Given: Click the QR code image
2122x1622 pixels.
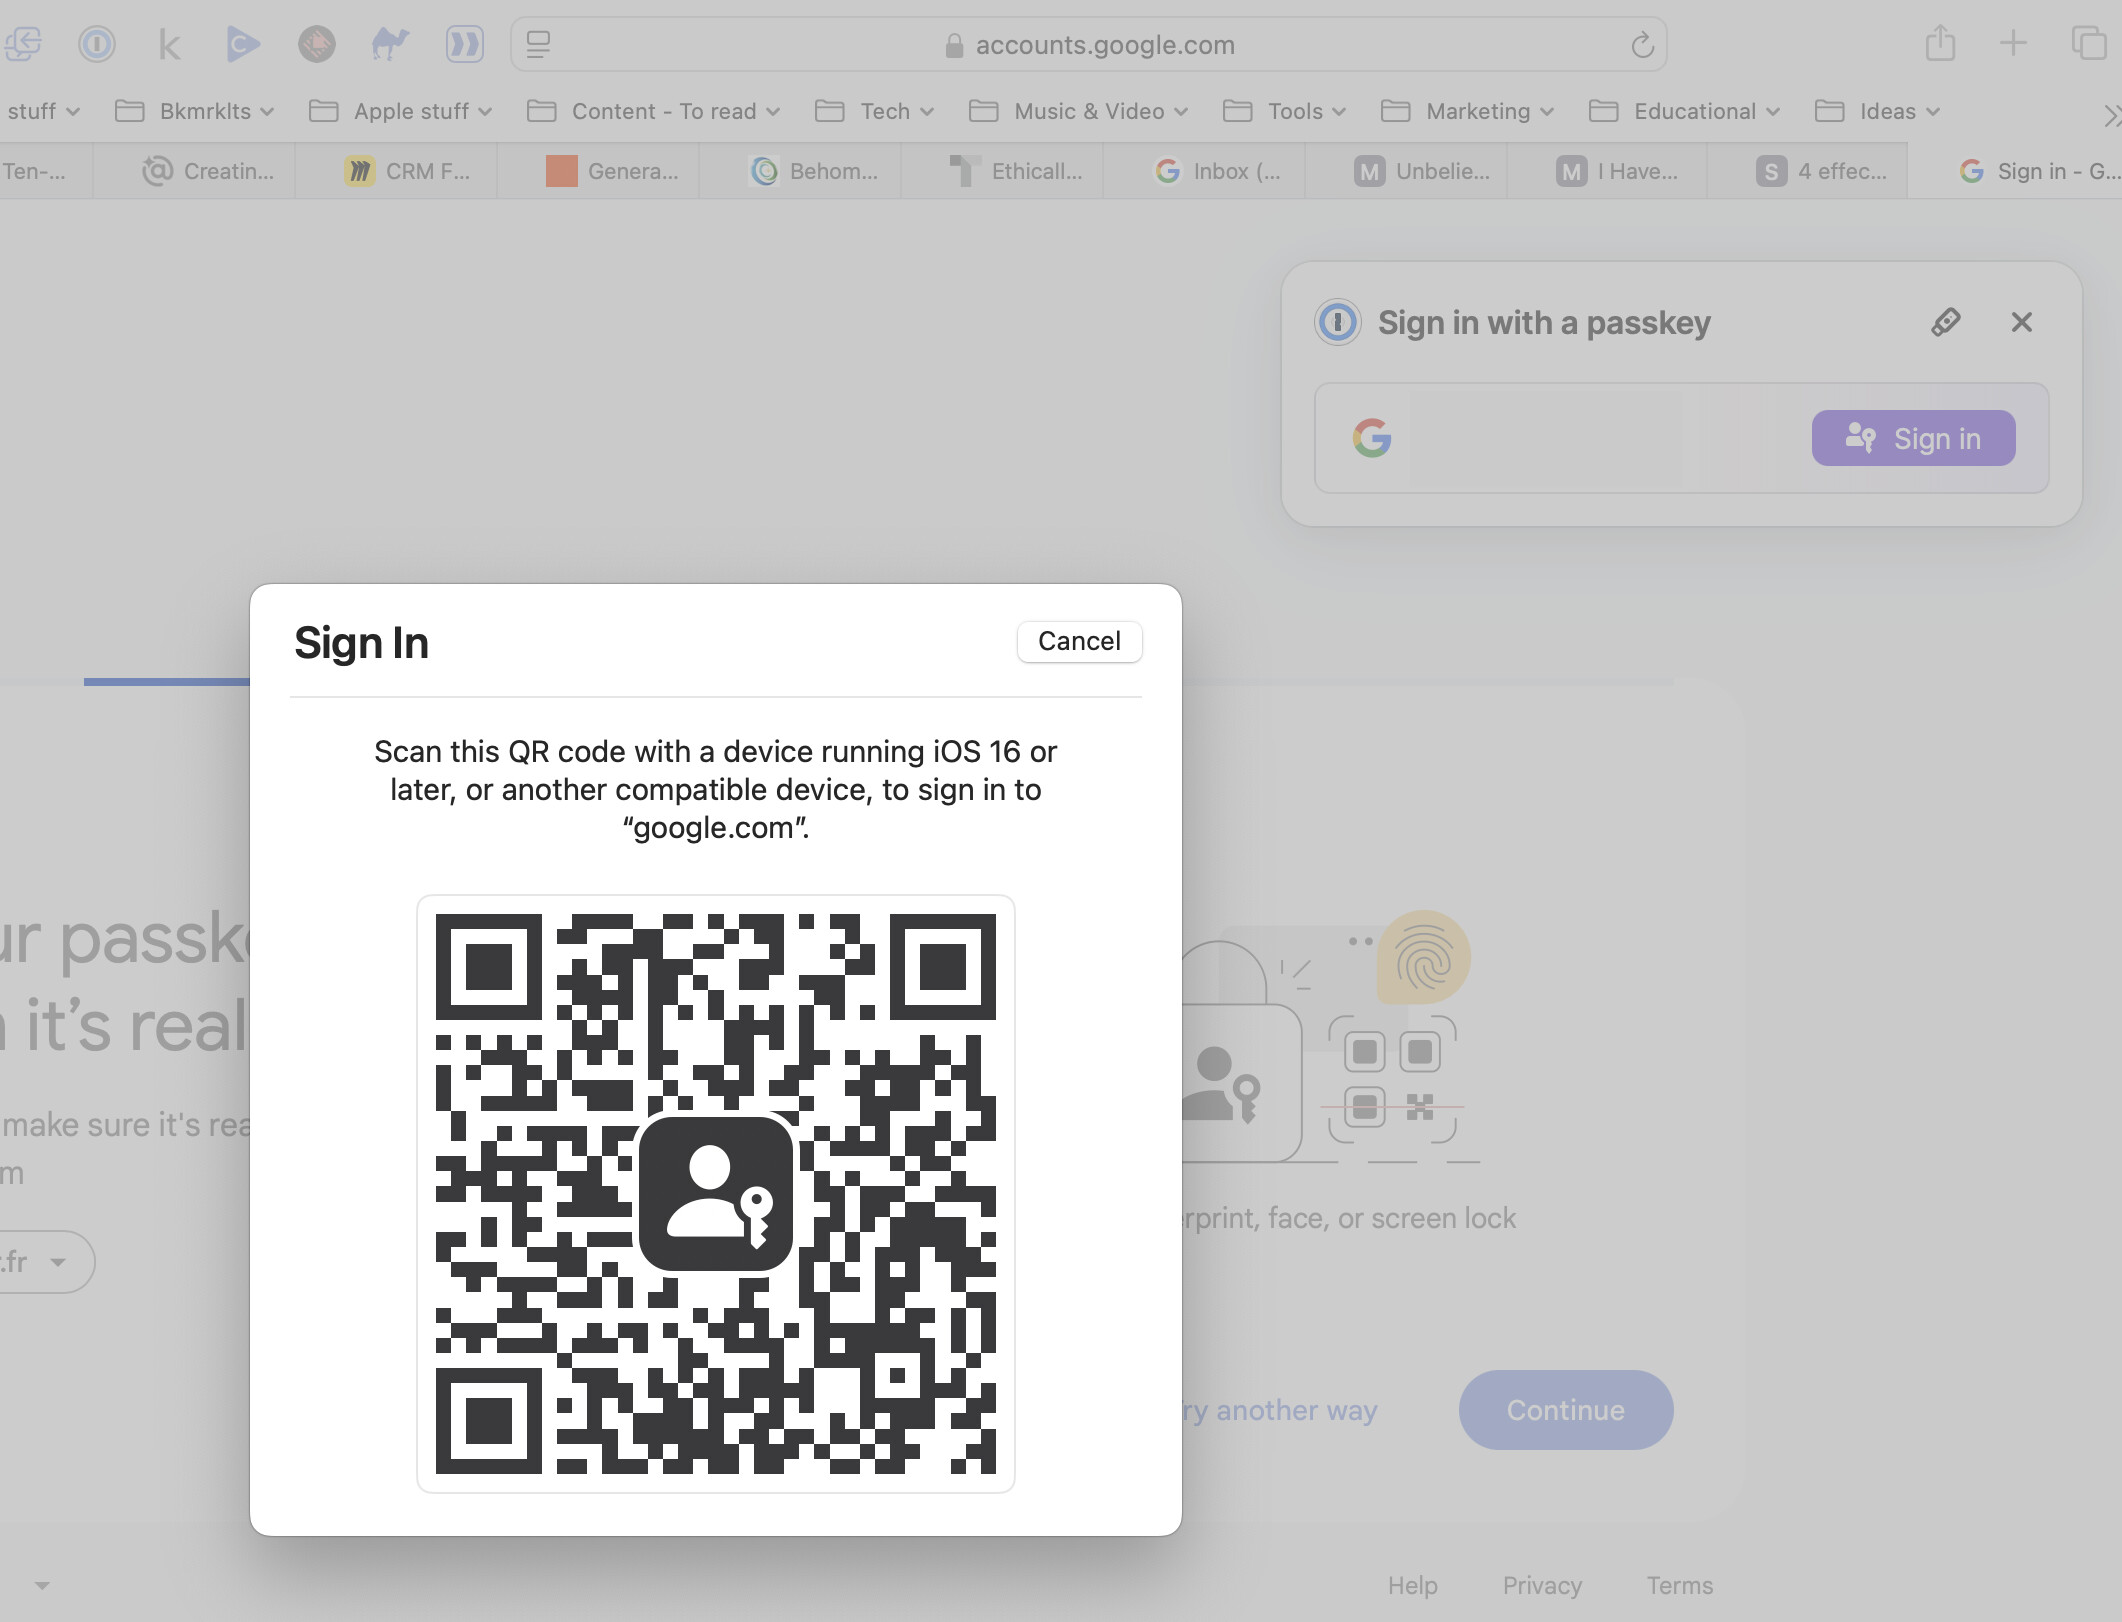Looking at the screenshot, I should (716, 1193).
